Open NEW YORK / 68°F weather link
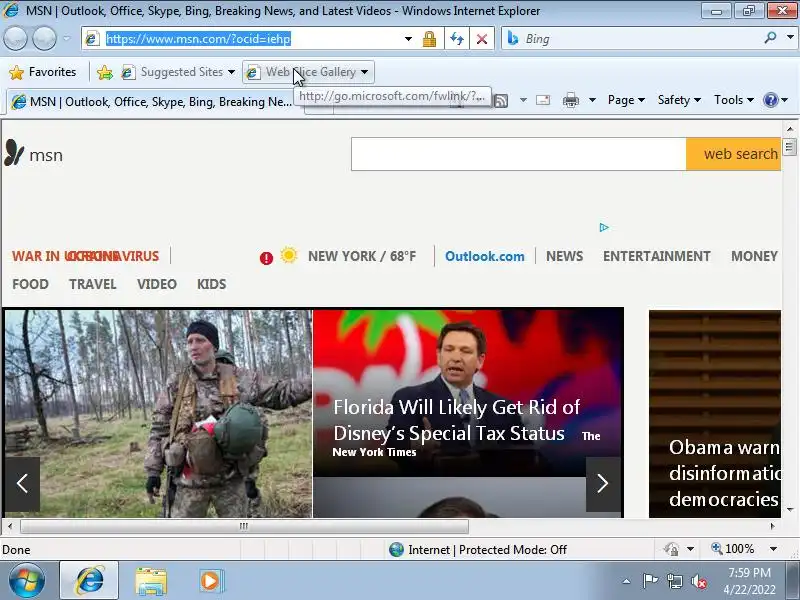This screenshot has height=600, width=800. tap(362, 256)
